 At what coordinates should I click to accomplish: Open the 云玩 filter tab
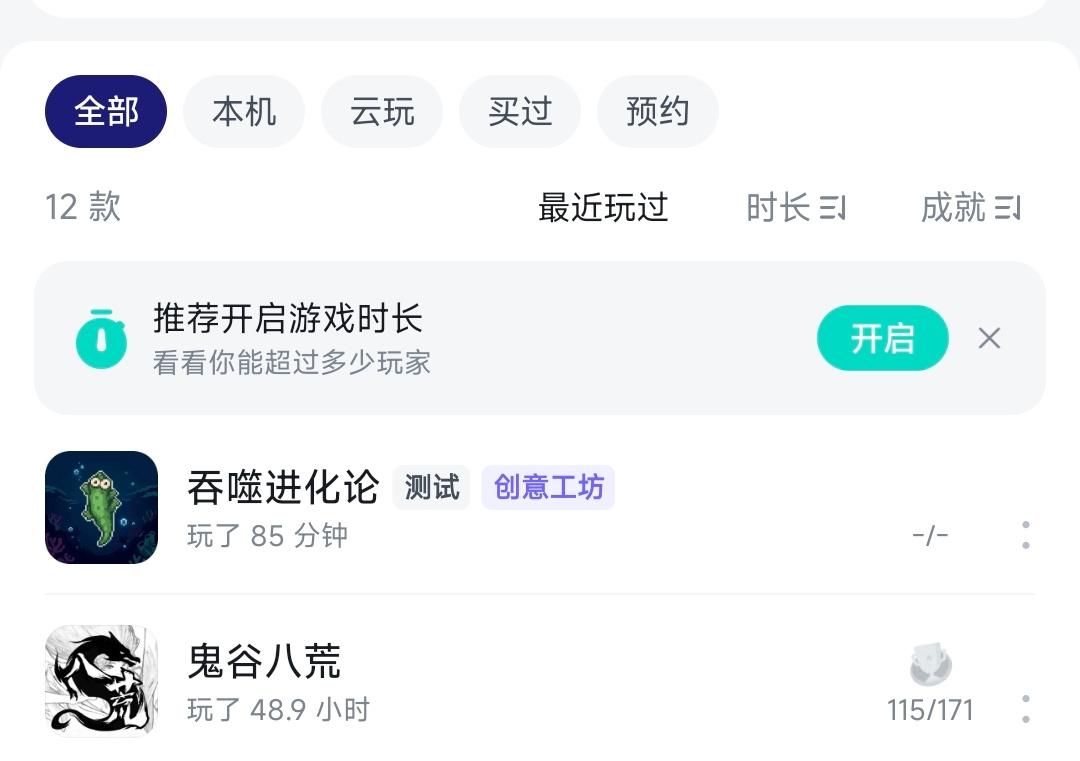382,112
